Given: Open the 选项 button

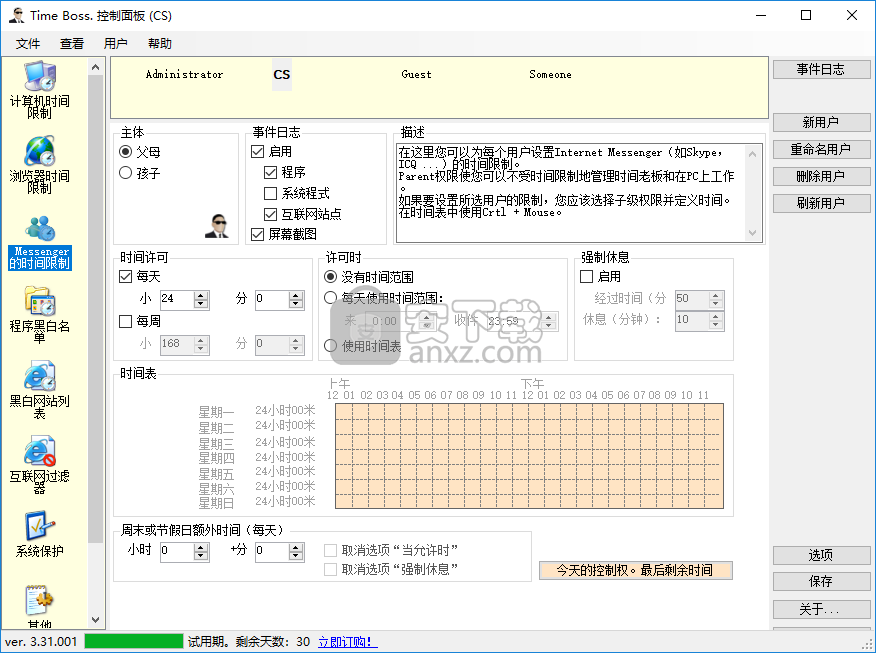Looking at the screenshot, I should [821, 555].
